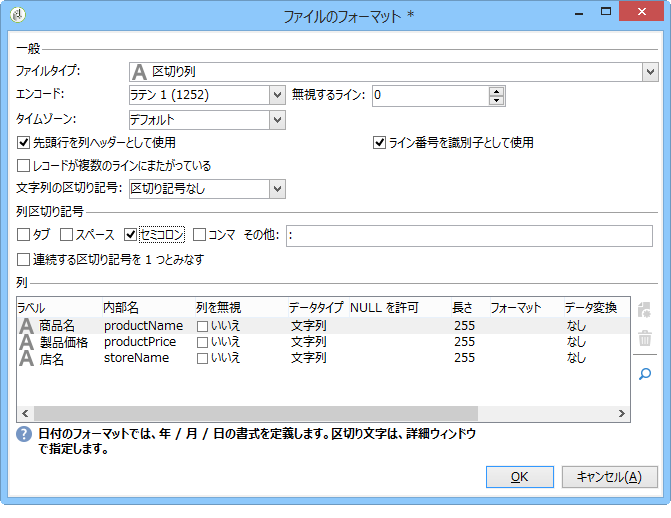The width and height of the screenshot is (671, 518).
Task: Toggle 列を無視 checkbox for productName
Action: tap(202, 326)
